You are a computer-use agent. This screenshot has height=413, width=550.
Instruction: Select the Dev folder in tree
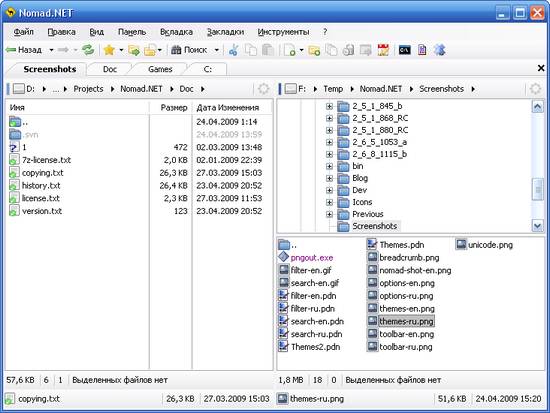360,190
